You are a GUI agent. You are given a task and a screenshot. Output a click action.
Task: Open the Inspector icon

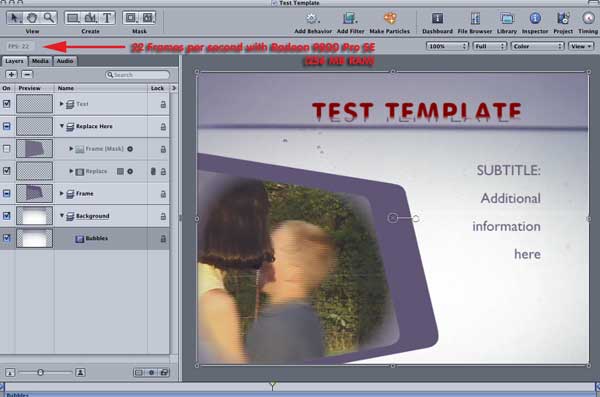[x=535, y=18]
